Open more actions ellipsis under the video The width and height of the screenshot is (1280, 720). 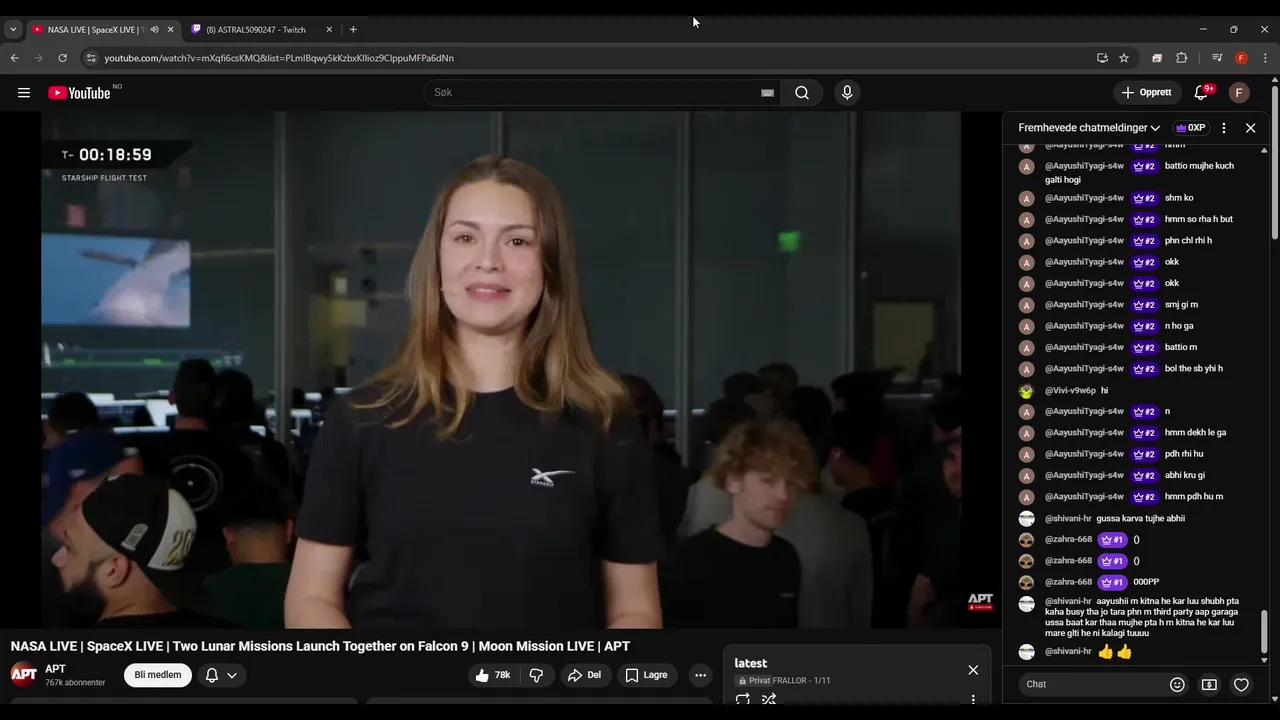700,675
